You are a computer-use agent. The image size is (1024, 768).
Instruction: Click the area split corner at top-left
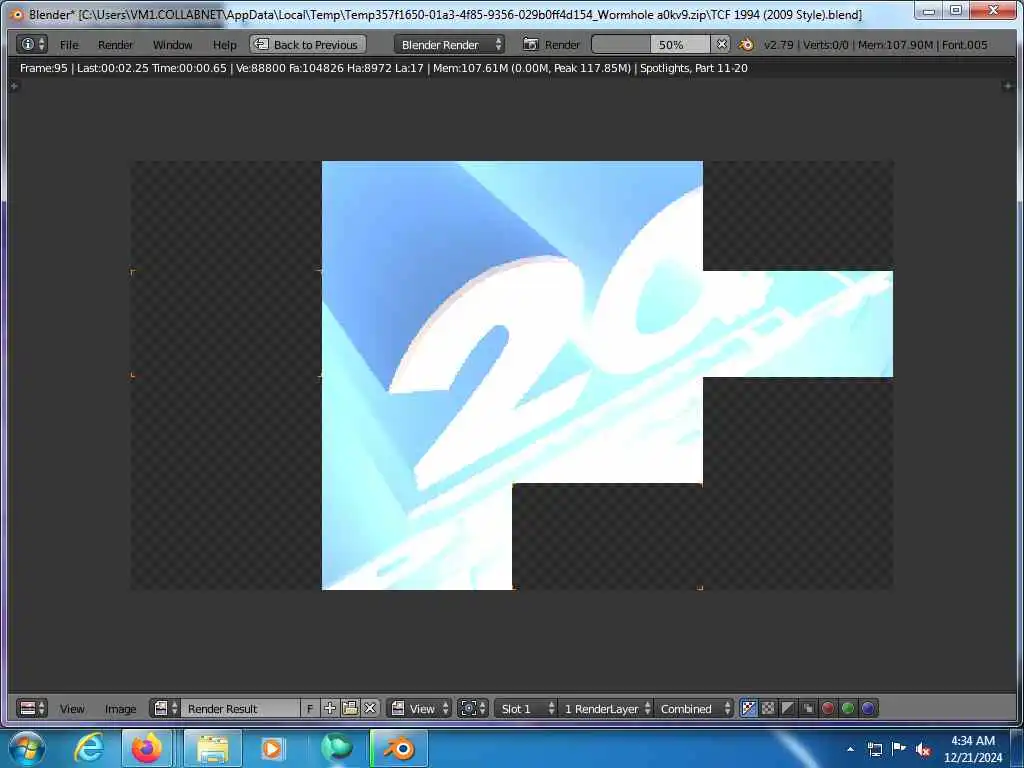tap(14, 86)
